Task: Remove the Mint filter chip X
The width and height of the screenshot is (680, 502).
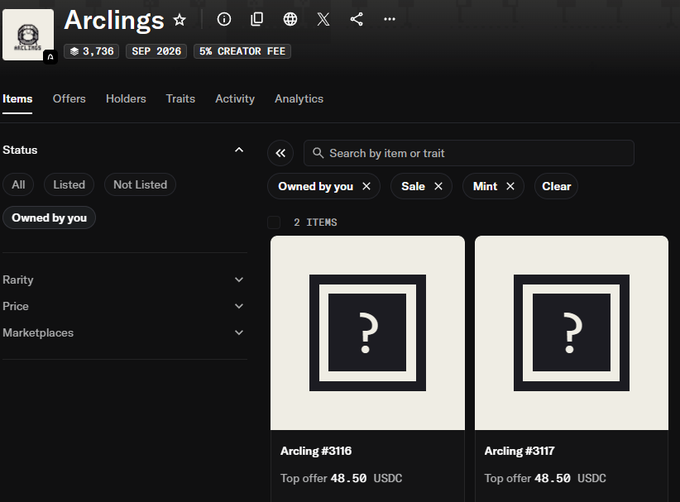Action: click(510, 186)
